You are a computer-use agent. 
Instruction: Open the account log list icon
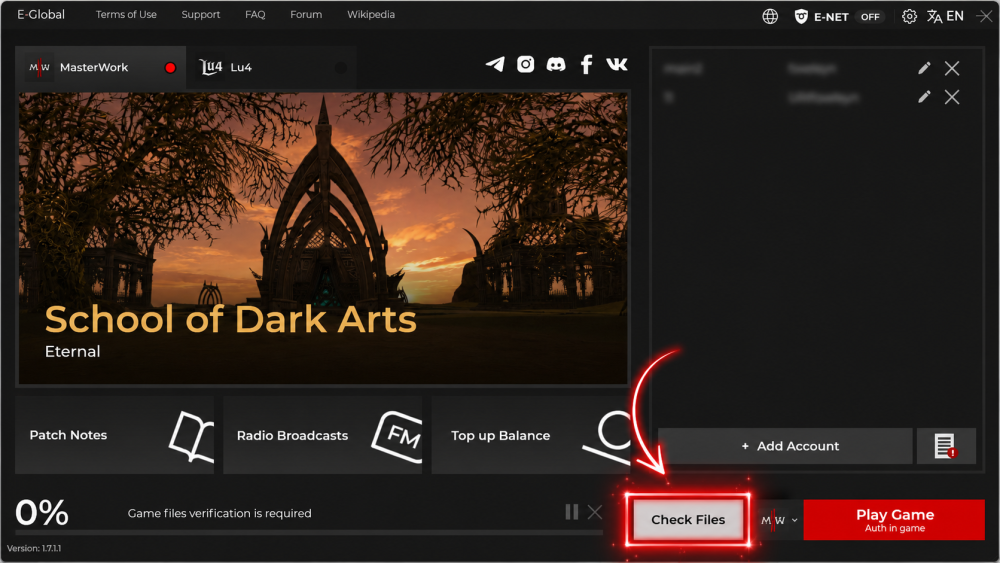click(x=946, y=446)
